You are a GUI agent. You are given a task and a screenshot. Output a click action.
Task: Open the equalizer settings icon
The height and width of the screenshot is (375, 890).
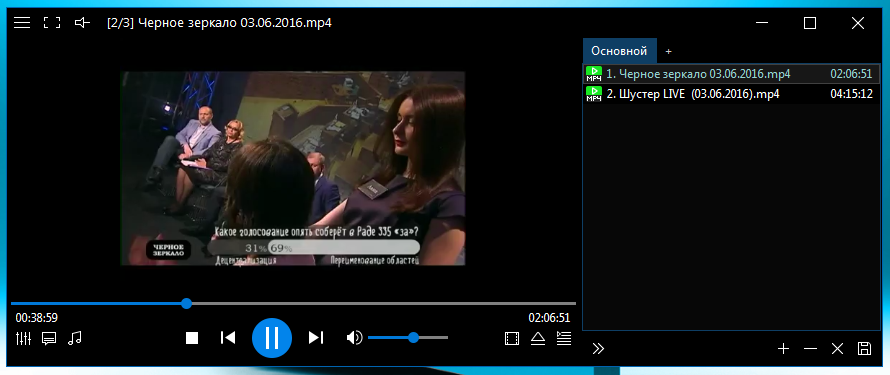[x=23, y=339]
